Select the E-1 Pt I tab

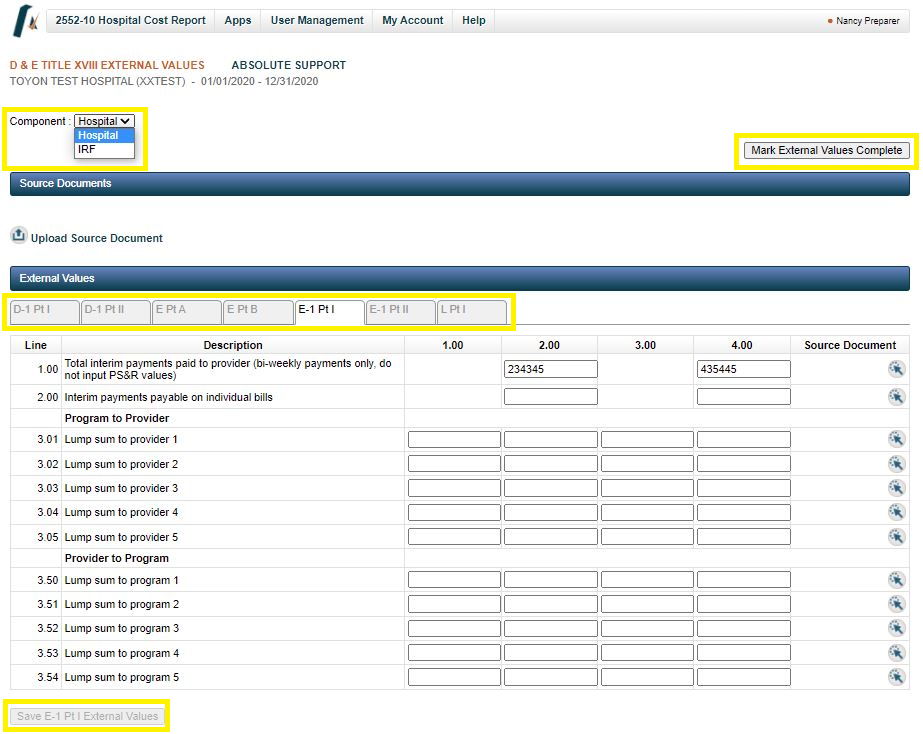[x=330, y=312]
